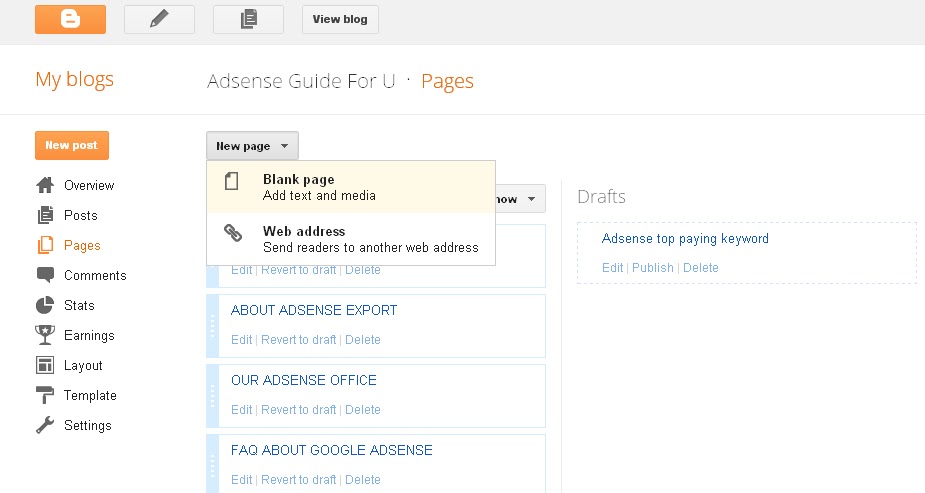Delete the FAQ ABOUT GOOGLE ADSENSE page
The width and height of the screenshot is (925, 493).
[x=363, y=480]
